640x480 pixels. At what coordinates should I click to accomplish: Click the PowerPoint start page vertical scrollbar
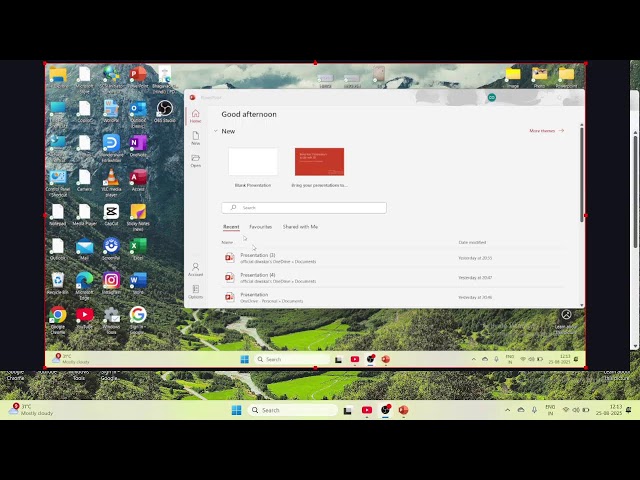tap(582, 175)
